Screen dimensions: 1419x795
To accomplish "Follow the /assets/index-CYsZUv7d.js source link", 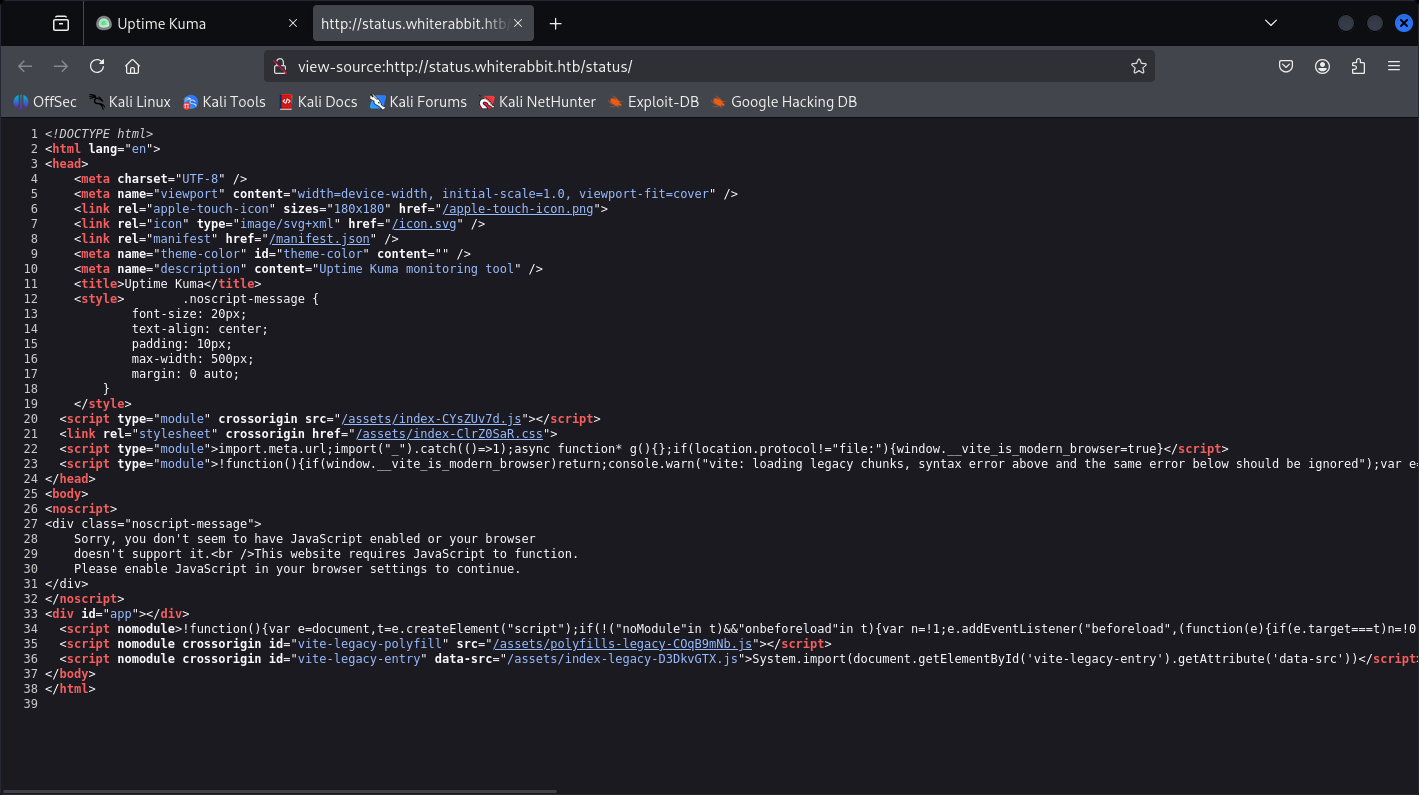I will 432,419.
